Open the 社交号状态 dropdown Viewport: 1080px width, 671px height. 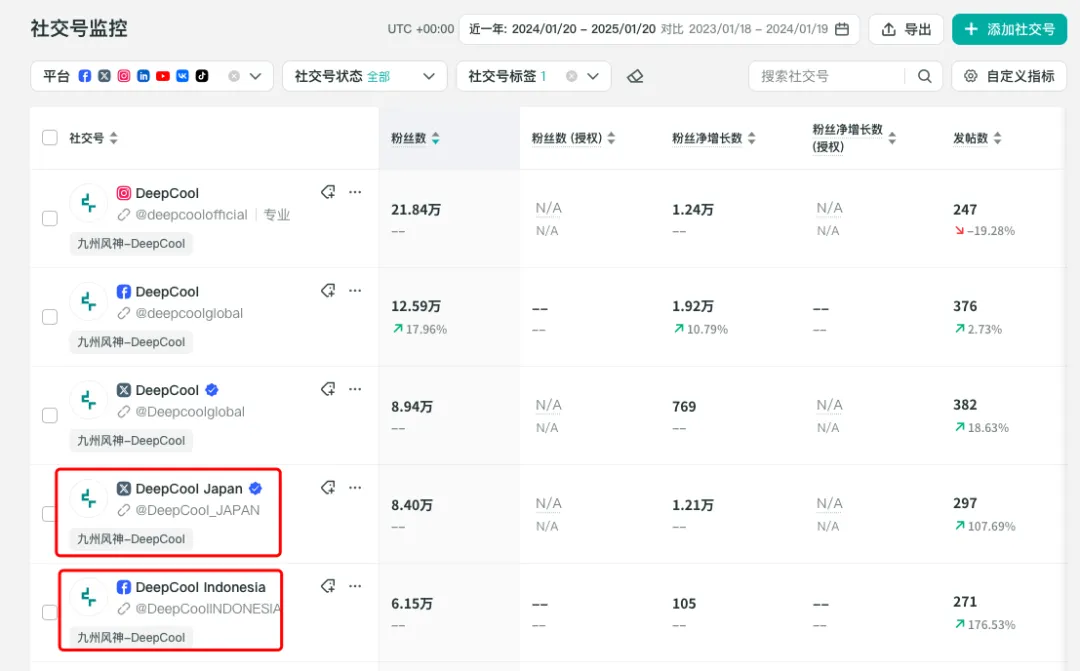point(364,76)
